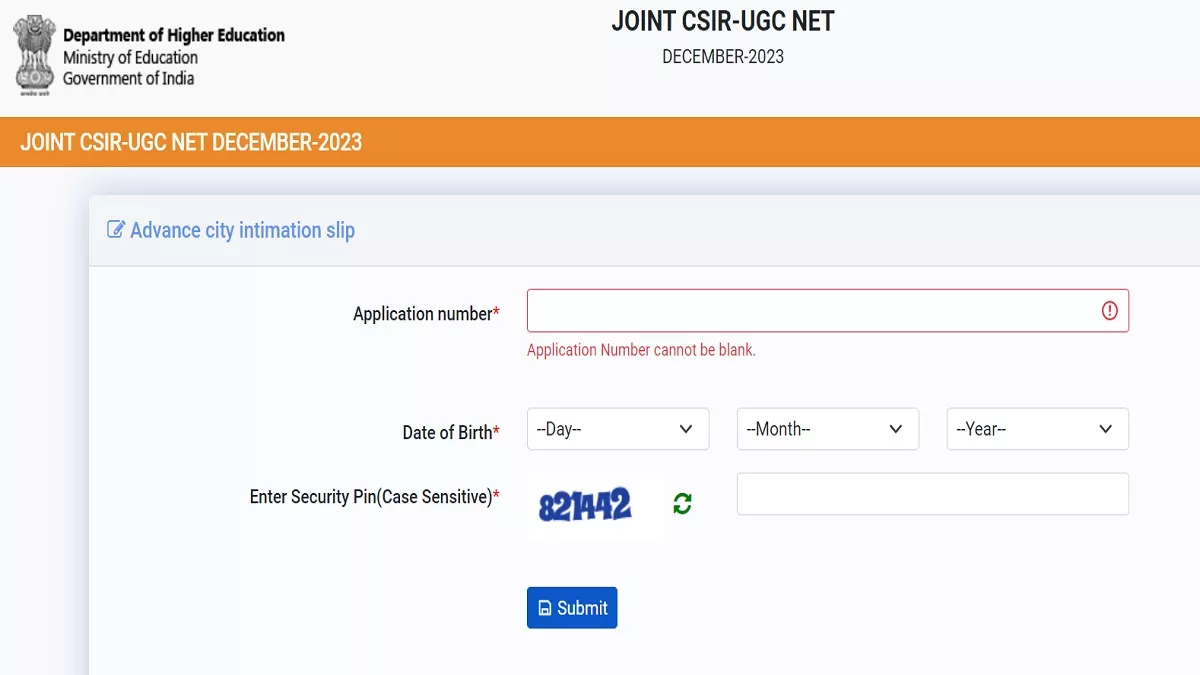
Task: Click the orange JOINT CSIR-UGC NET DECEMBER-2023 banner
Action: [600, 142]
